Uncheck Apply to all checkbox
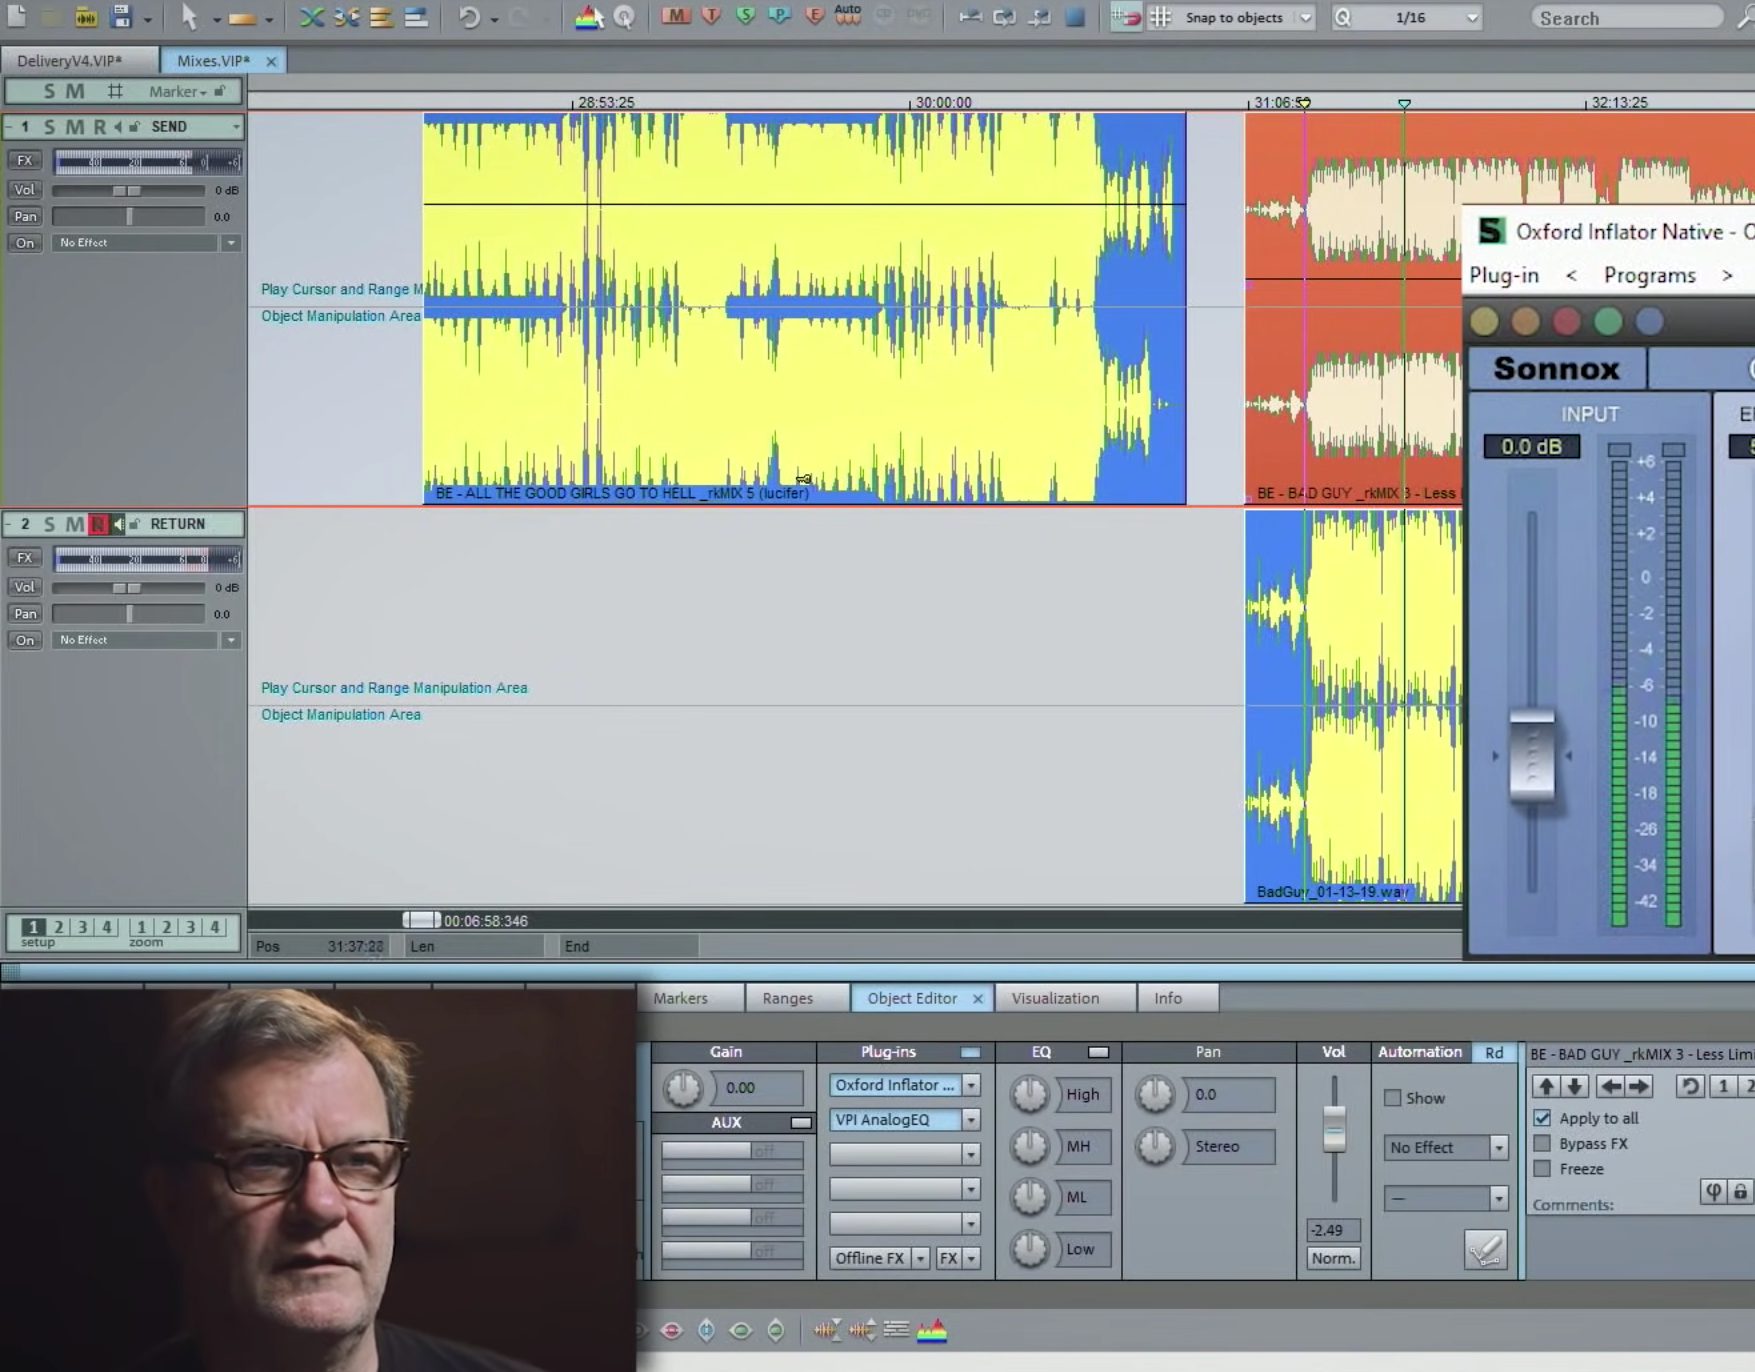The height and width of the screenshot is (1372, 1755). tap(1542, 1118)
